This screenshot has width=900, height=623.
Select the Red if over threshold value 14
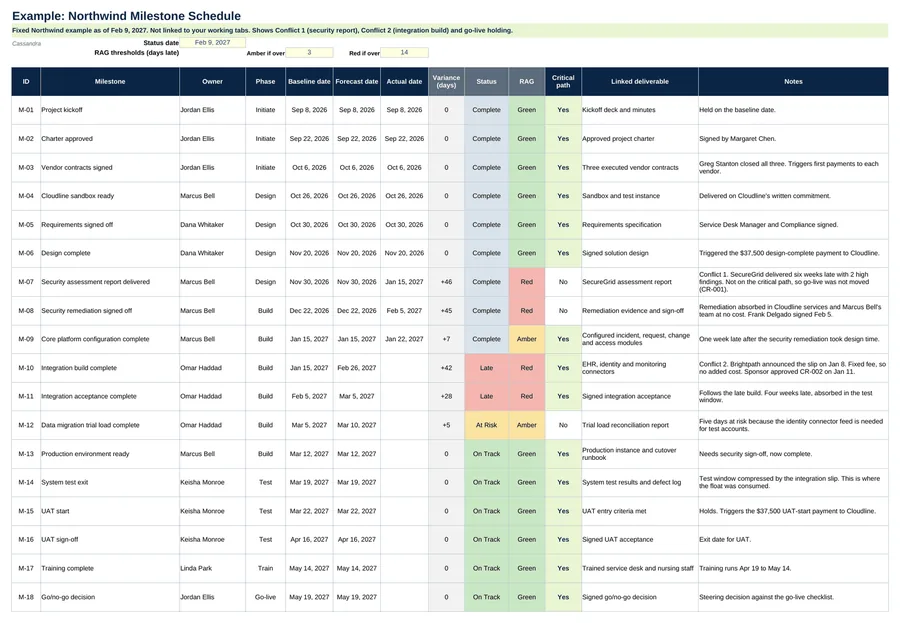[404, 52]
